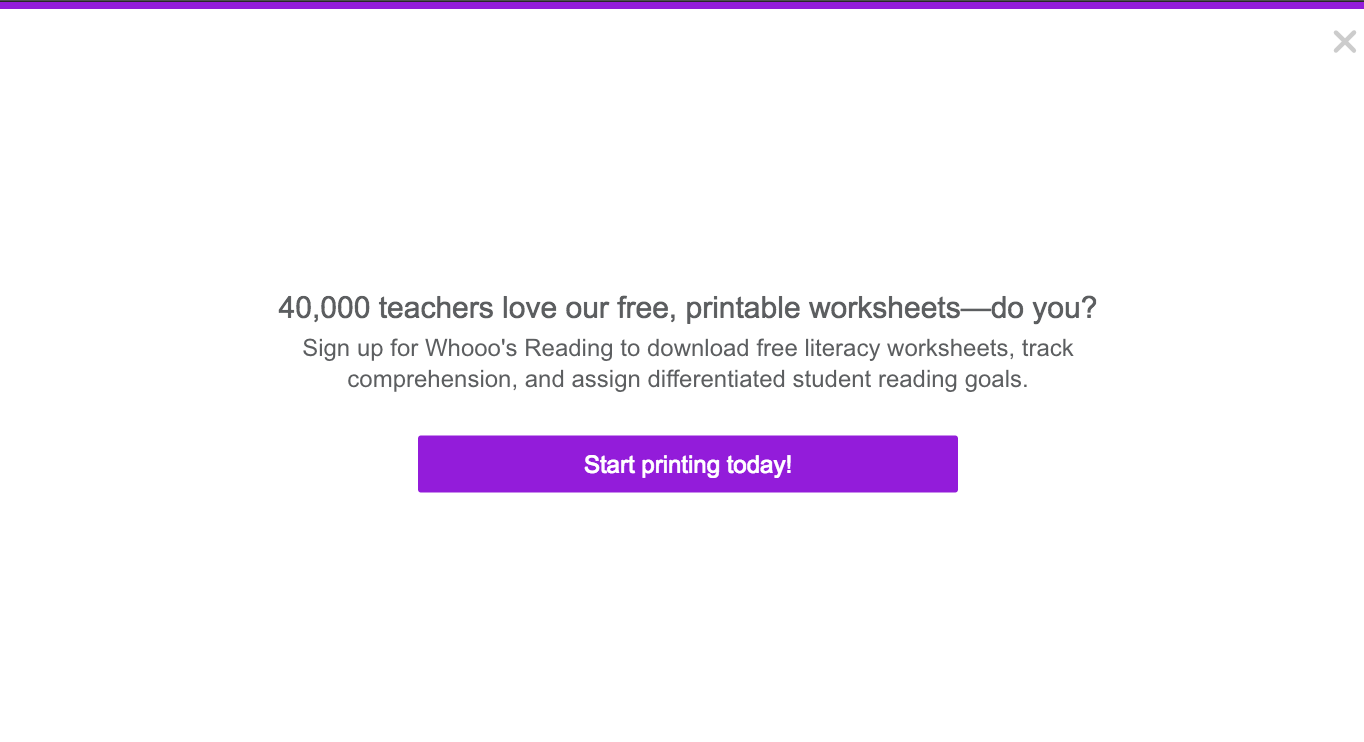Select the word "assign" in the description

(x=606, y=380)
